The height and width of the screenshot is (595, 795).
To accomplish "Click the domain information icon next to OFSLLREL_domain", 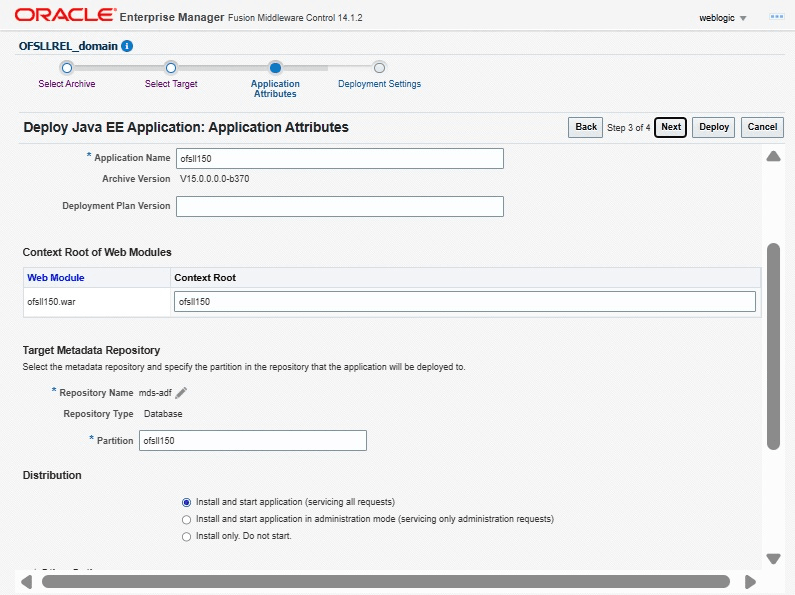I will [127, 46].
